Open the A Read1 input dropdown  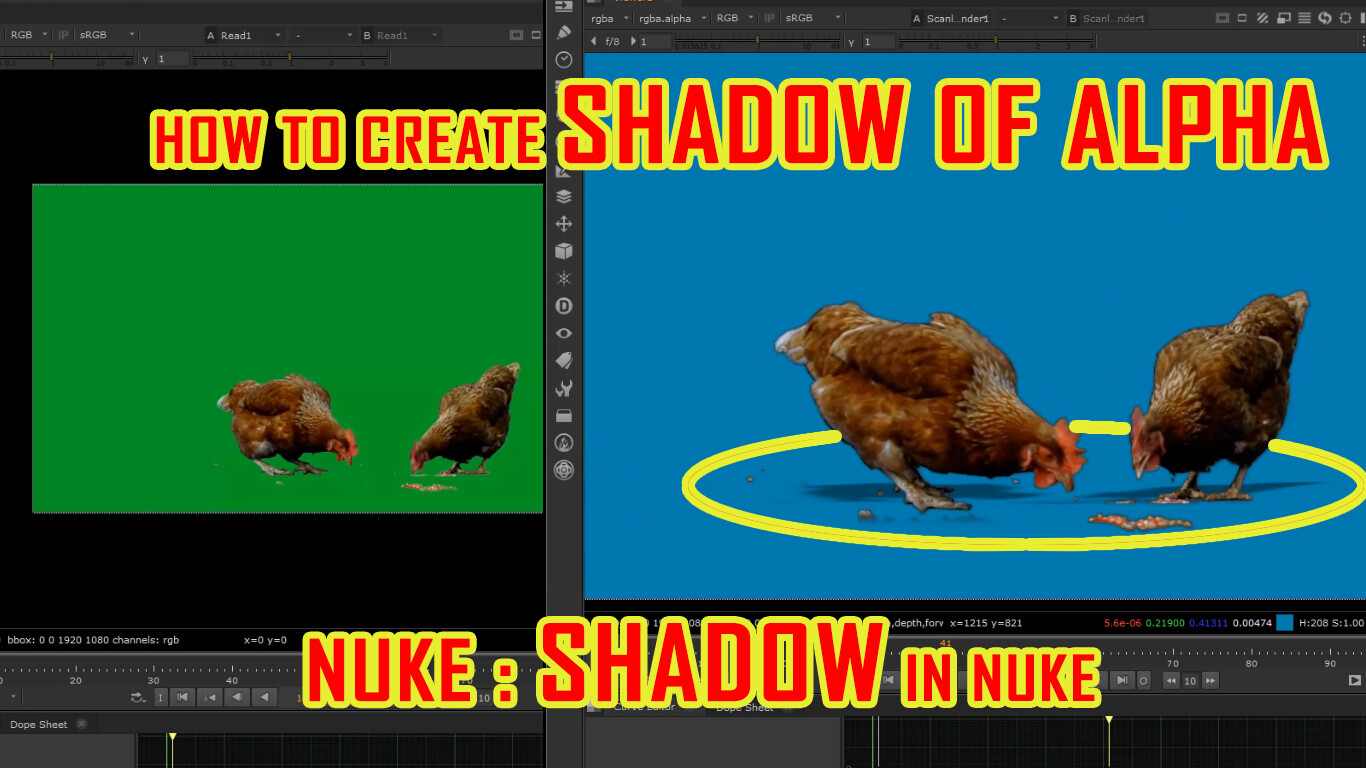pyautogui.click(x=245, y=35)
